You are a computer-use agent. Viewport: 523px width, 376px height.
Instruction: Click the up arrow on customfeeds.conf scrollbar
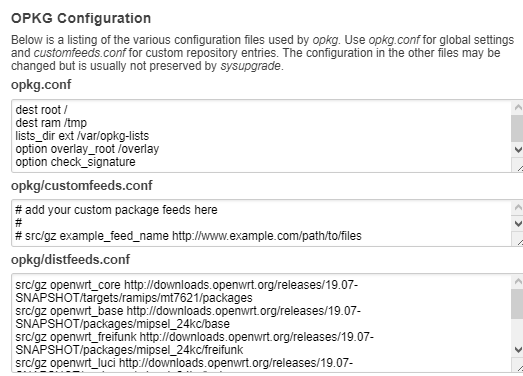coord(517,208)
